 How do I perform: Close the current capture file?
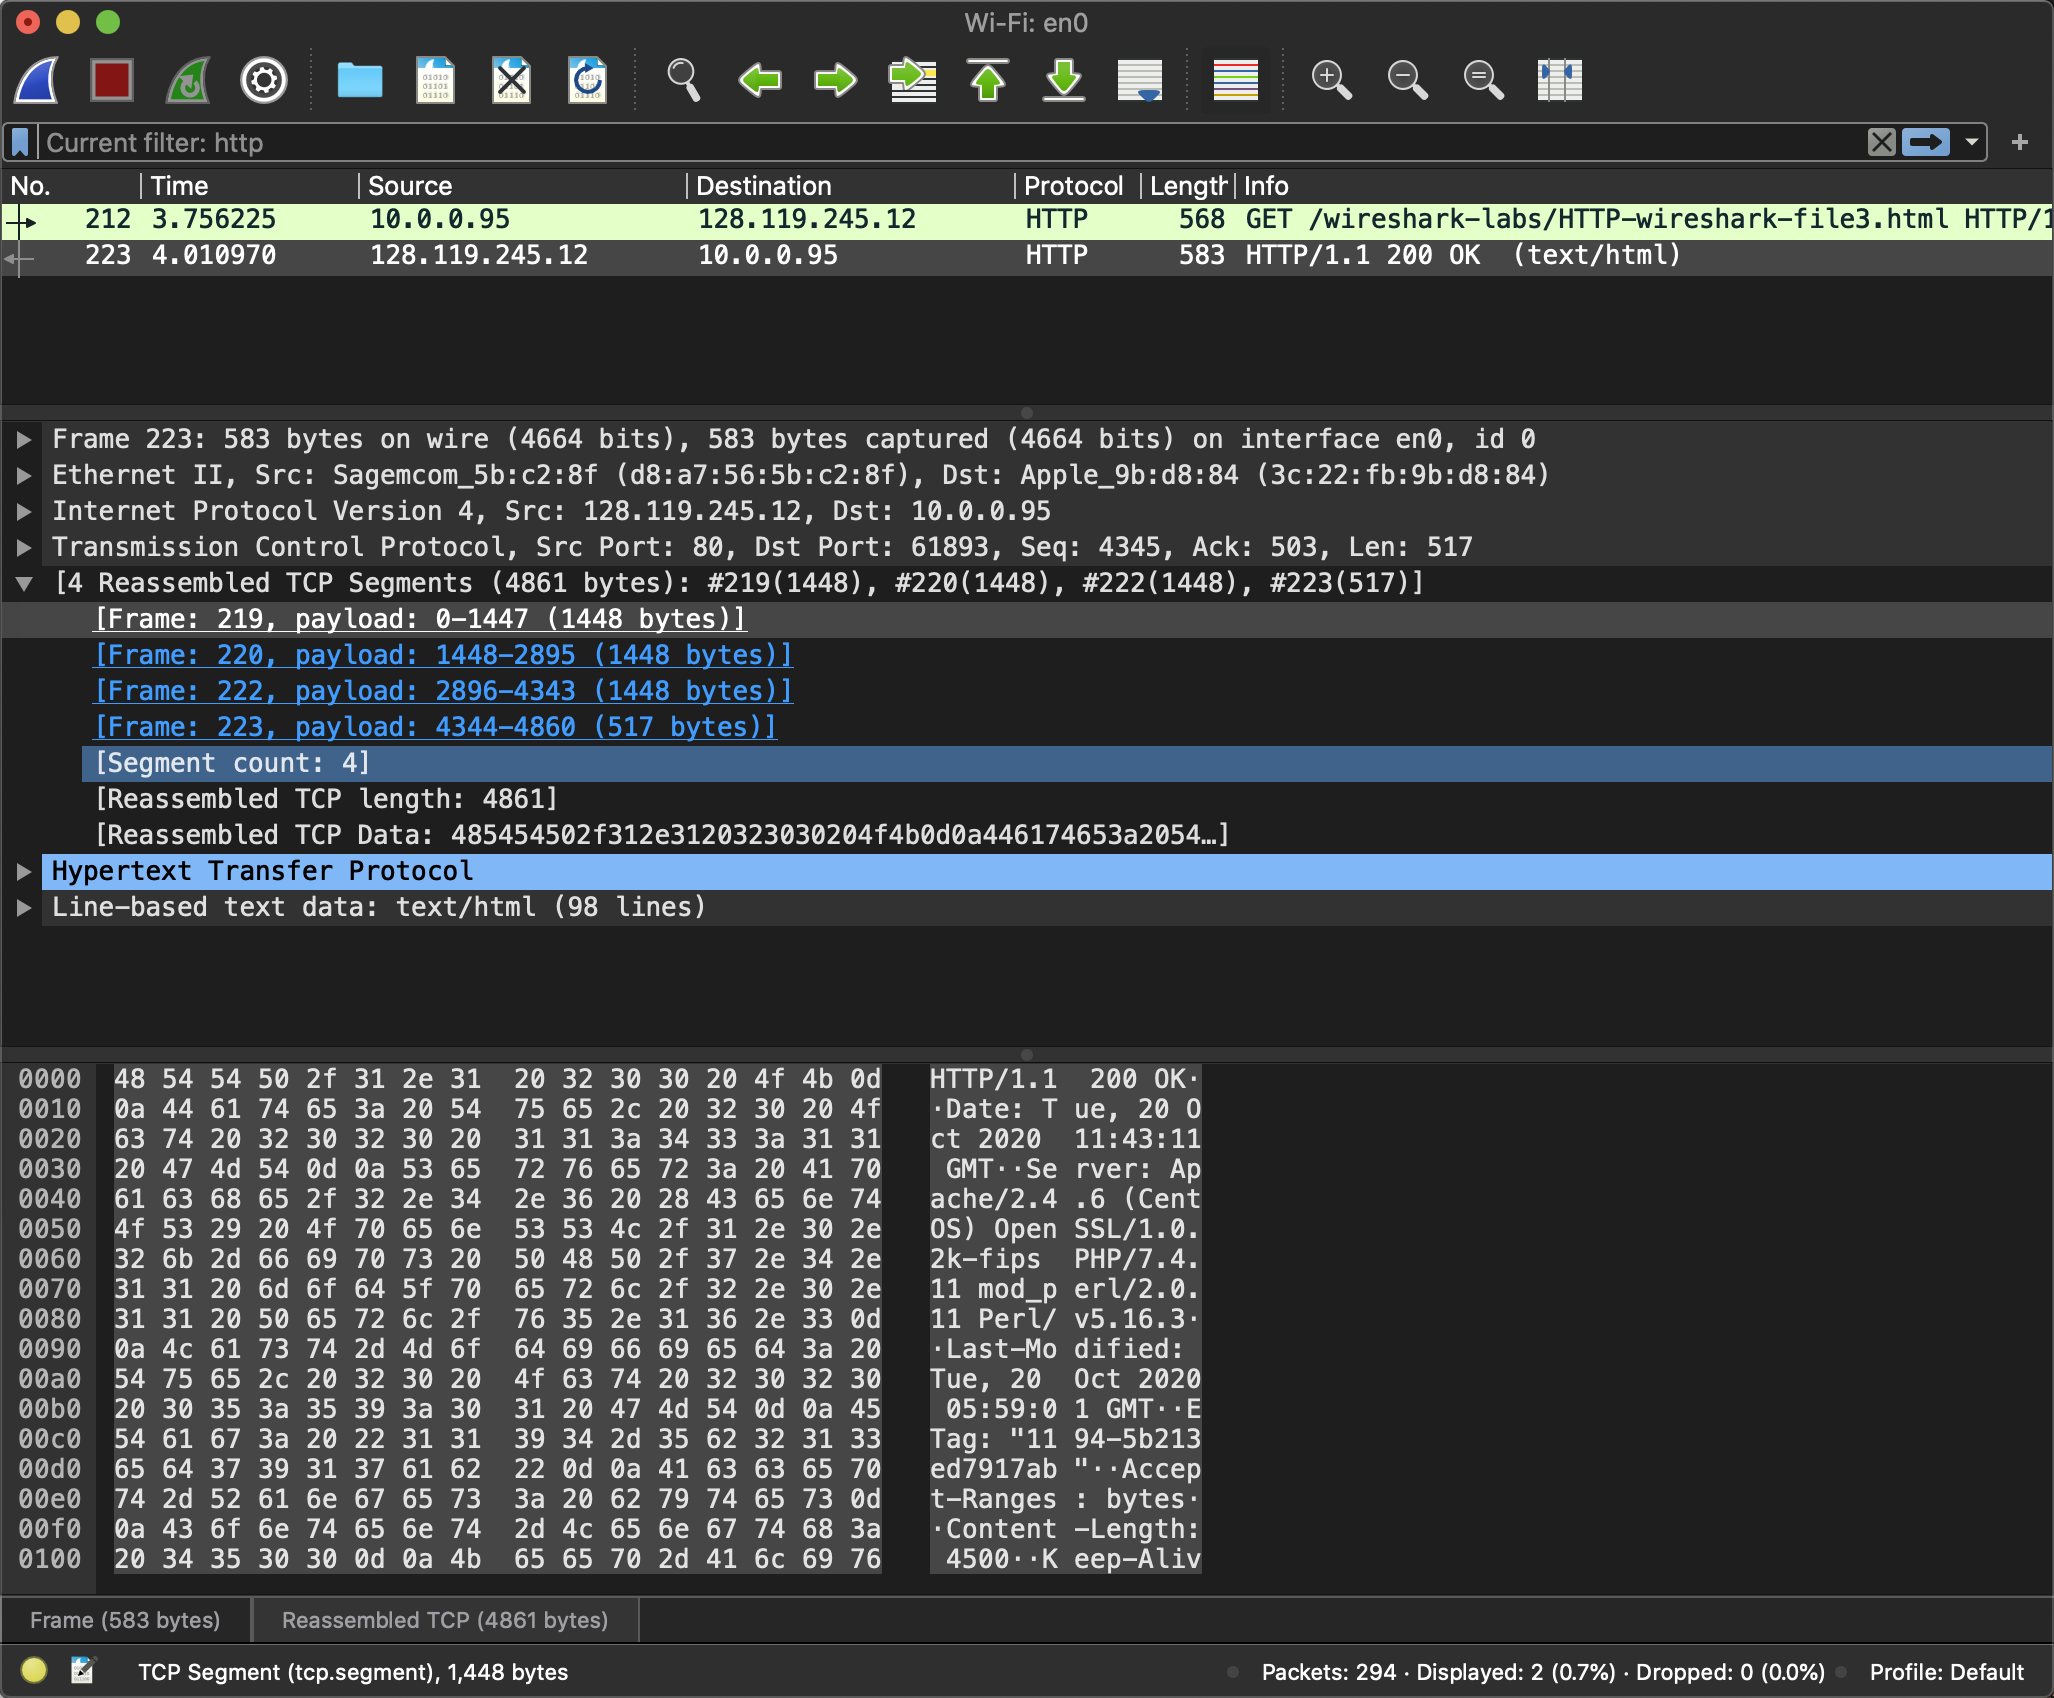511,80
